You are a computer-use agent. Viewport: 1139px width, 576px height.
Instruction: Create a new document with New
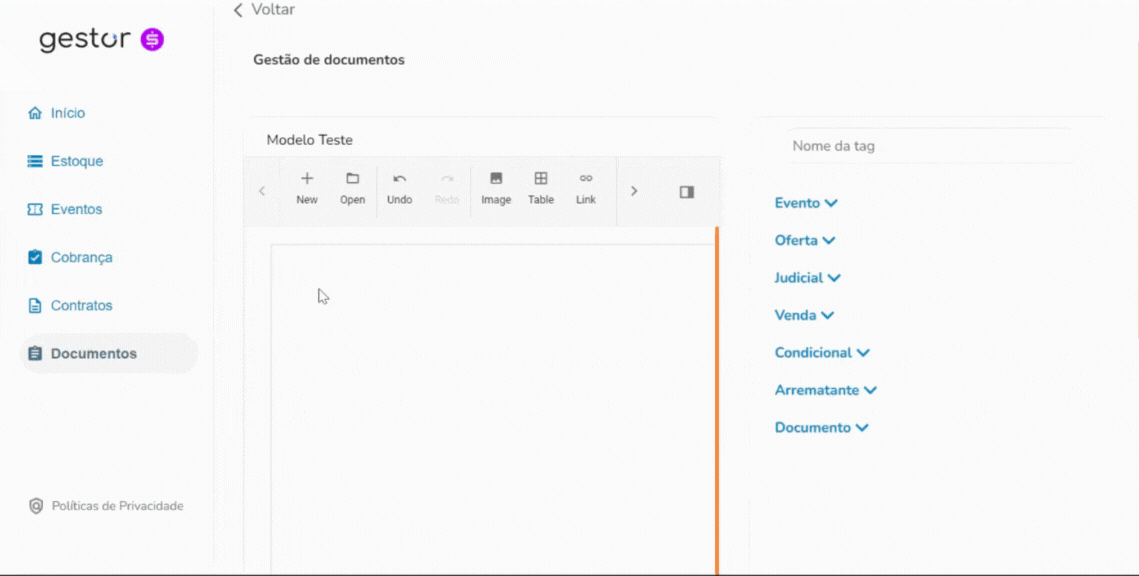coord(307,188)
